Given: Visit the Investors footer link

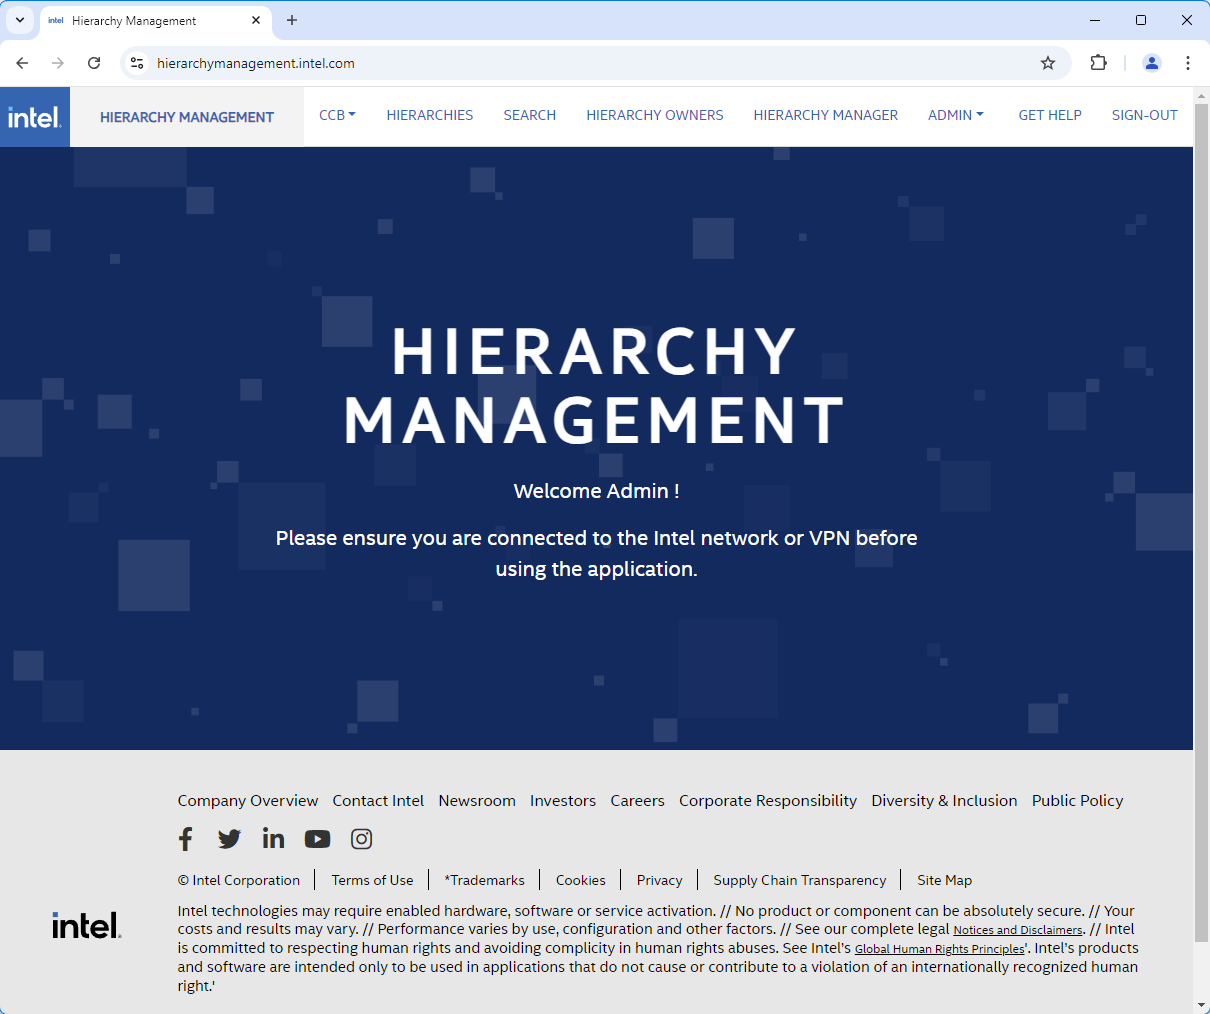Looking at the screenshot, I should pos(563,800).
